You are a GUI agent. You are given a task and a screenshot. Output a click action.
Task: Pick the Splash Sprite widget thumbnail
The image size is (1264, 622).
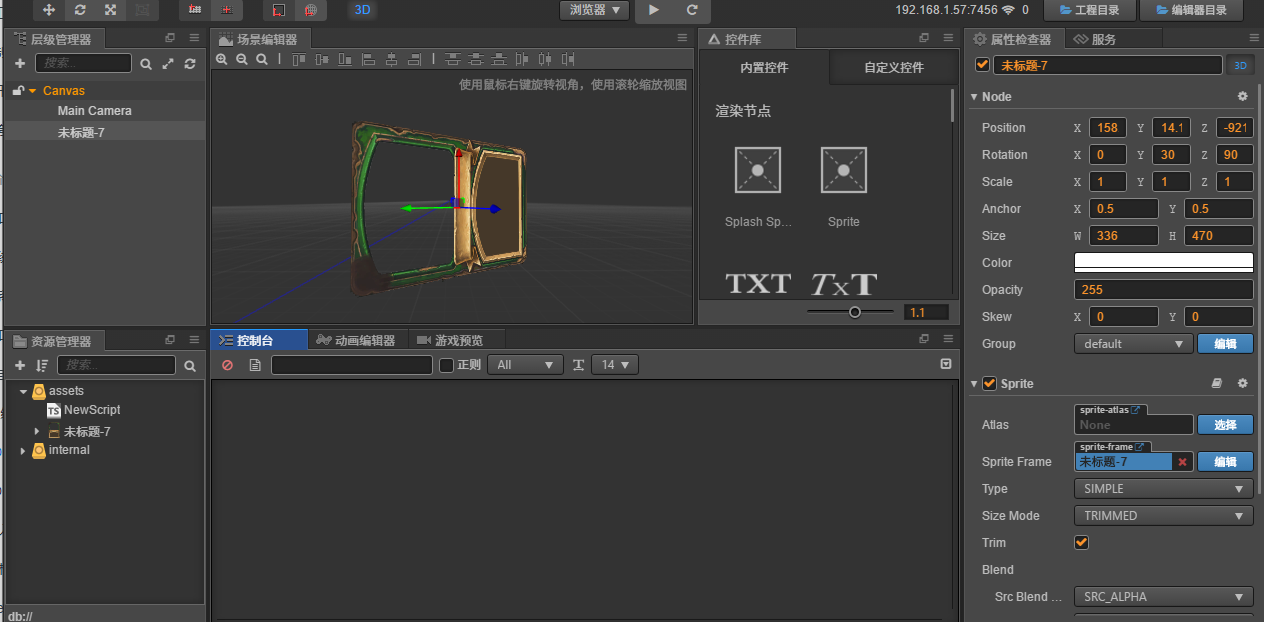(x=757, y=170)
